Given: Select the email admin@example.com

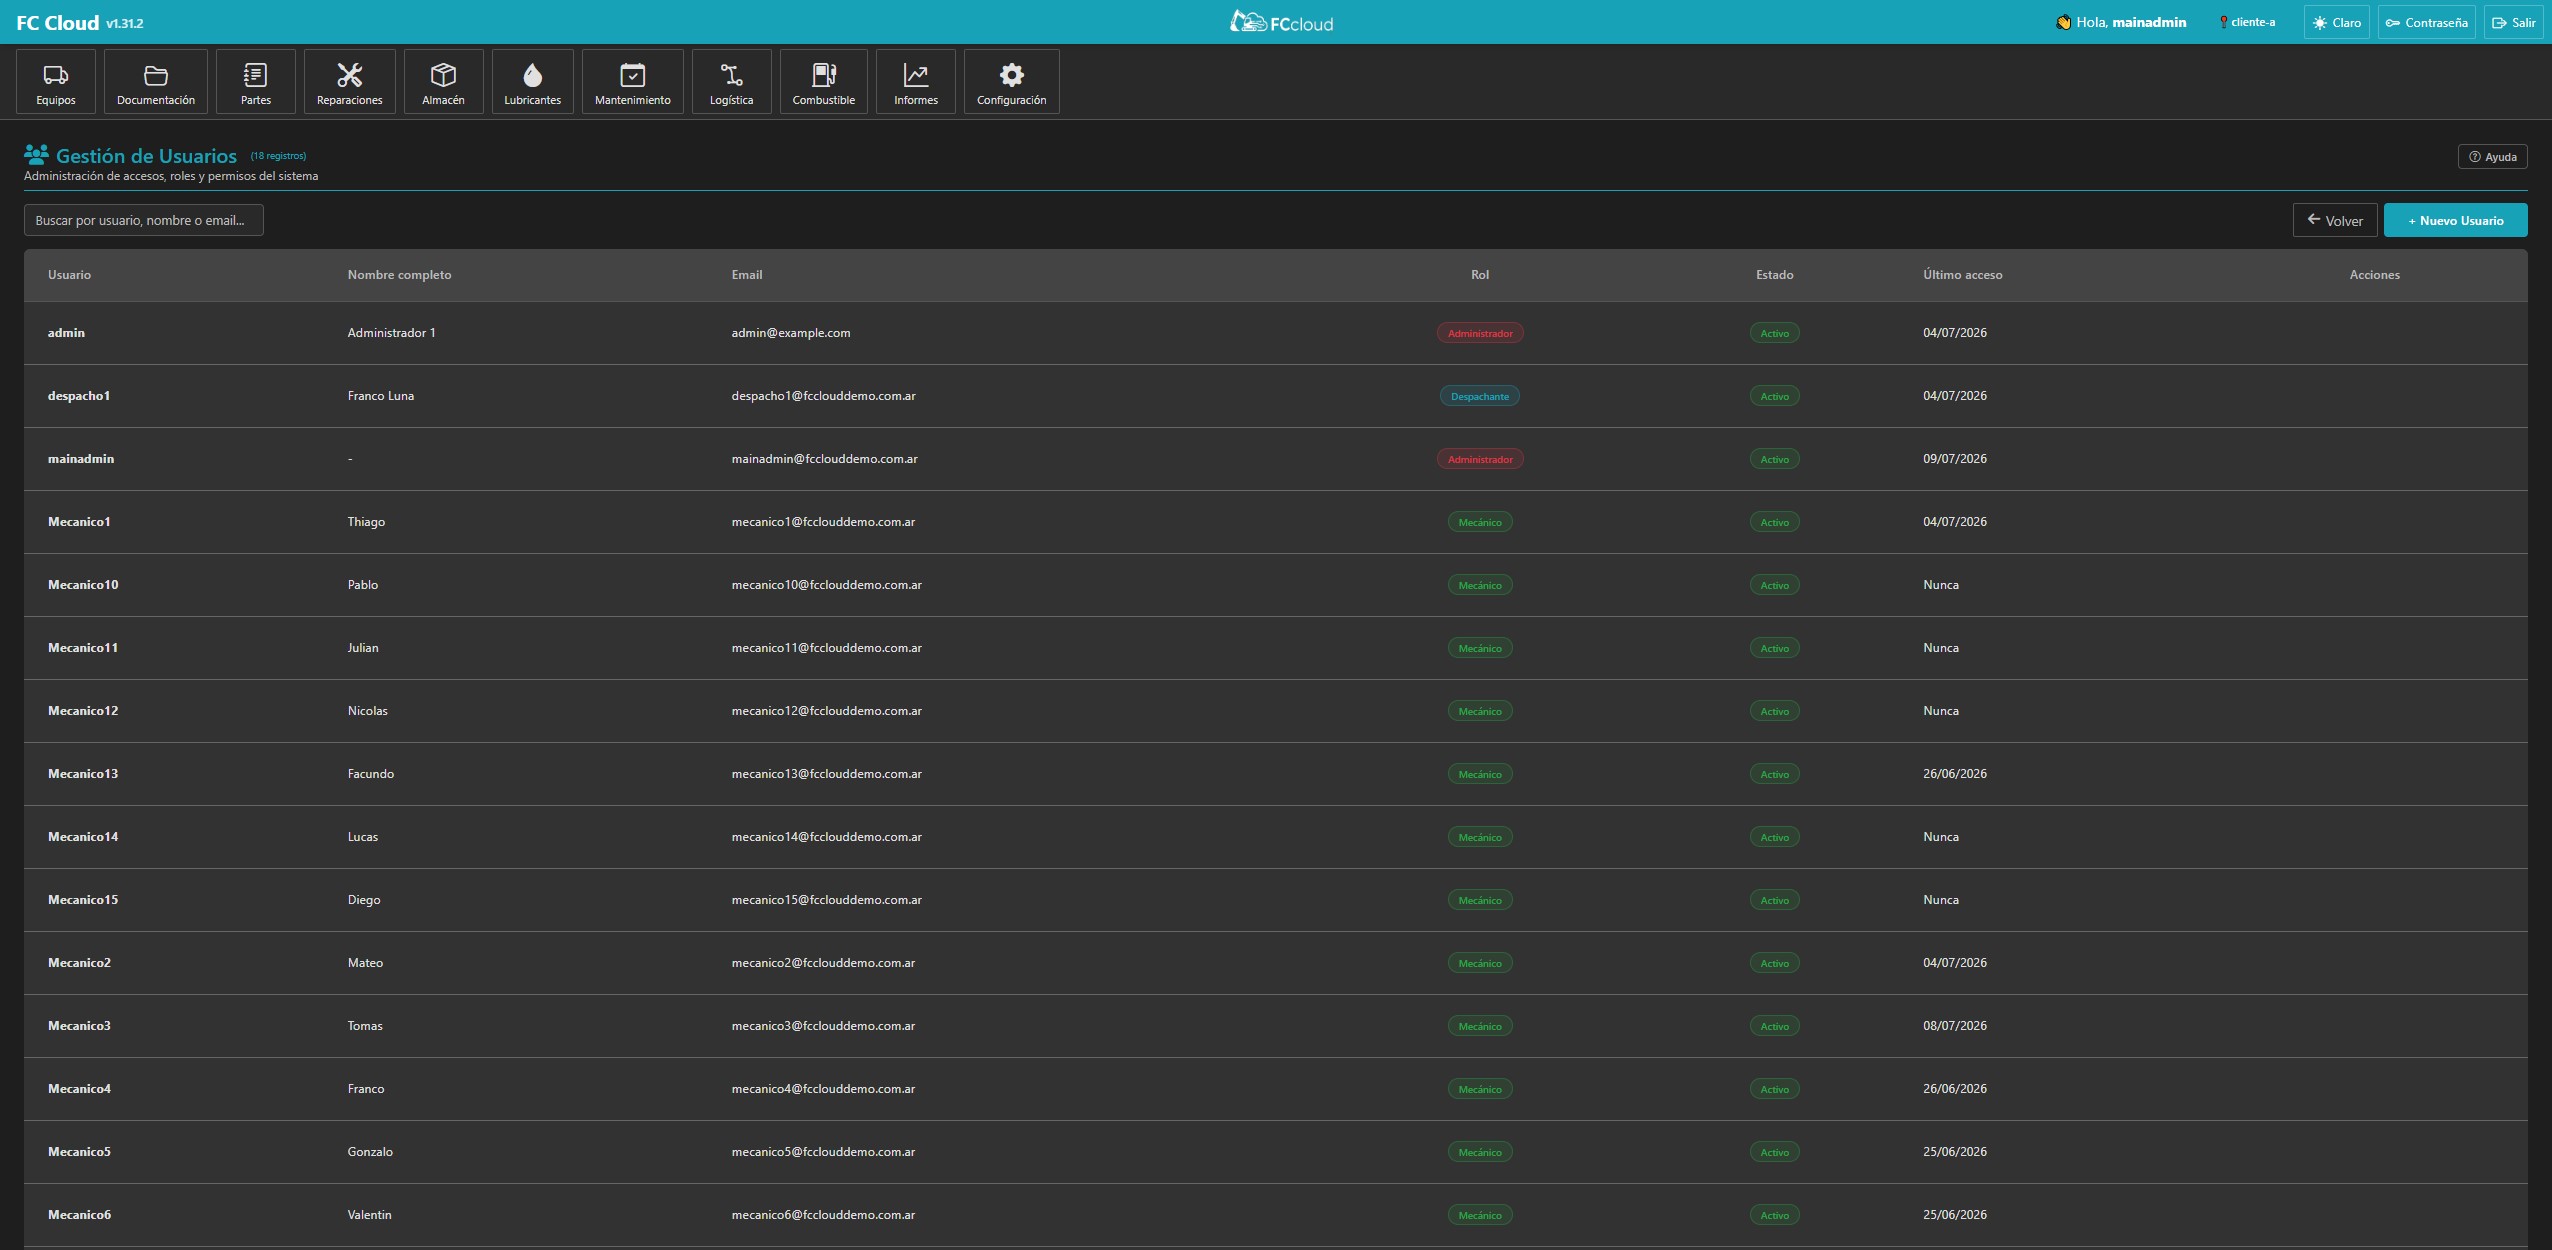Looking at the screenshot, I should [791, 333].
